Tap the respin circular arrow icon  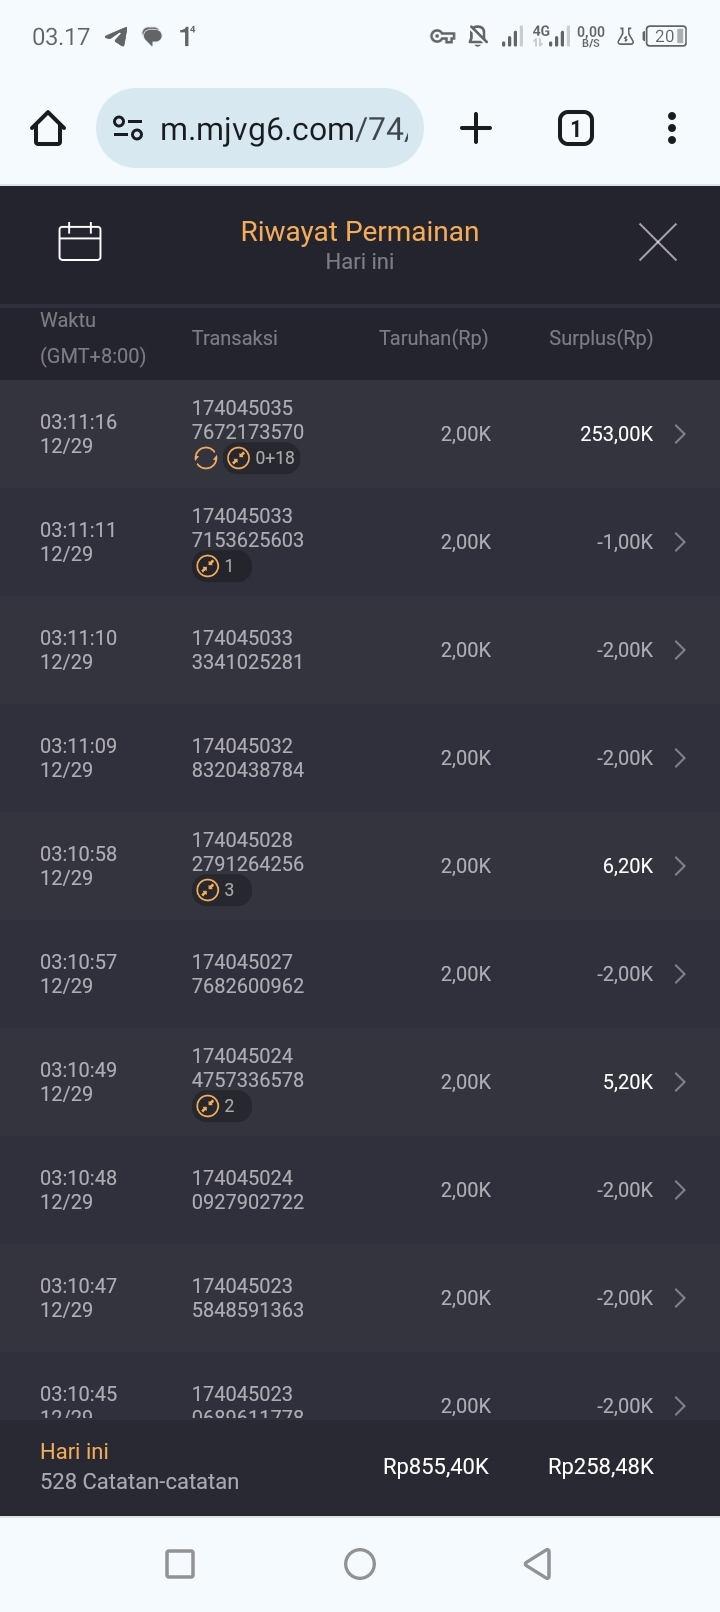click(206, 458)
